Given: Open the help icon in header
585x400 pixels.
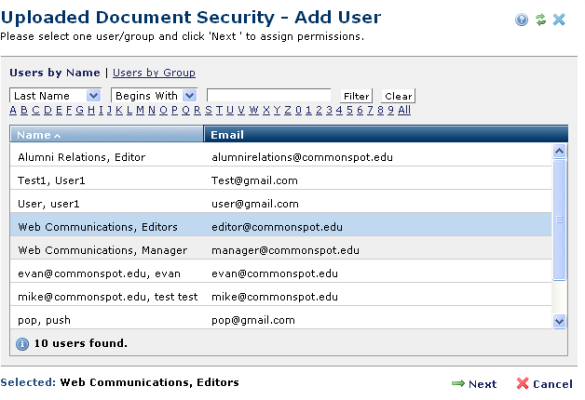Looking at the screenshot, I should 522,19.
